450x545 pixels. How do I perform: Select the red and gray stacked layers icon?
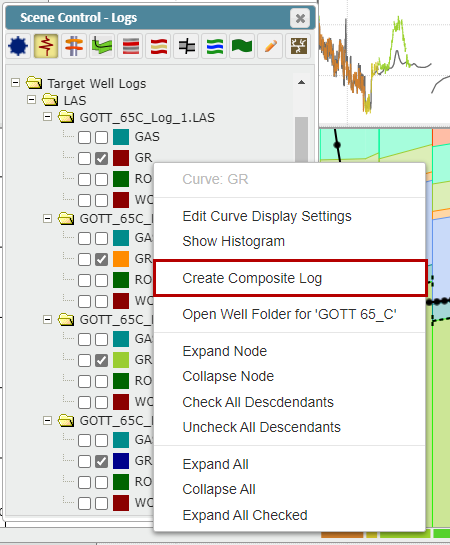point(130,46)
